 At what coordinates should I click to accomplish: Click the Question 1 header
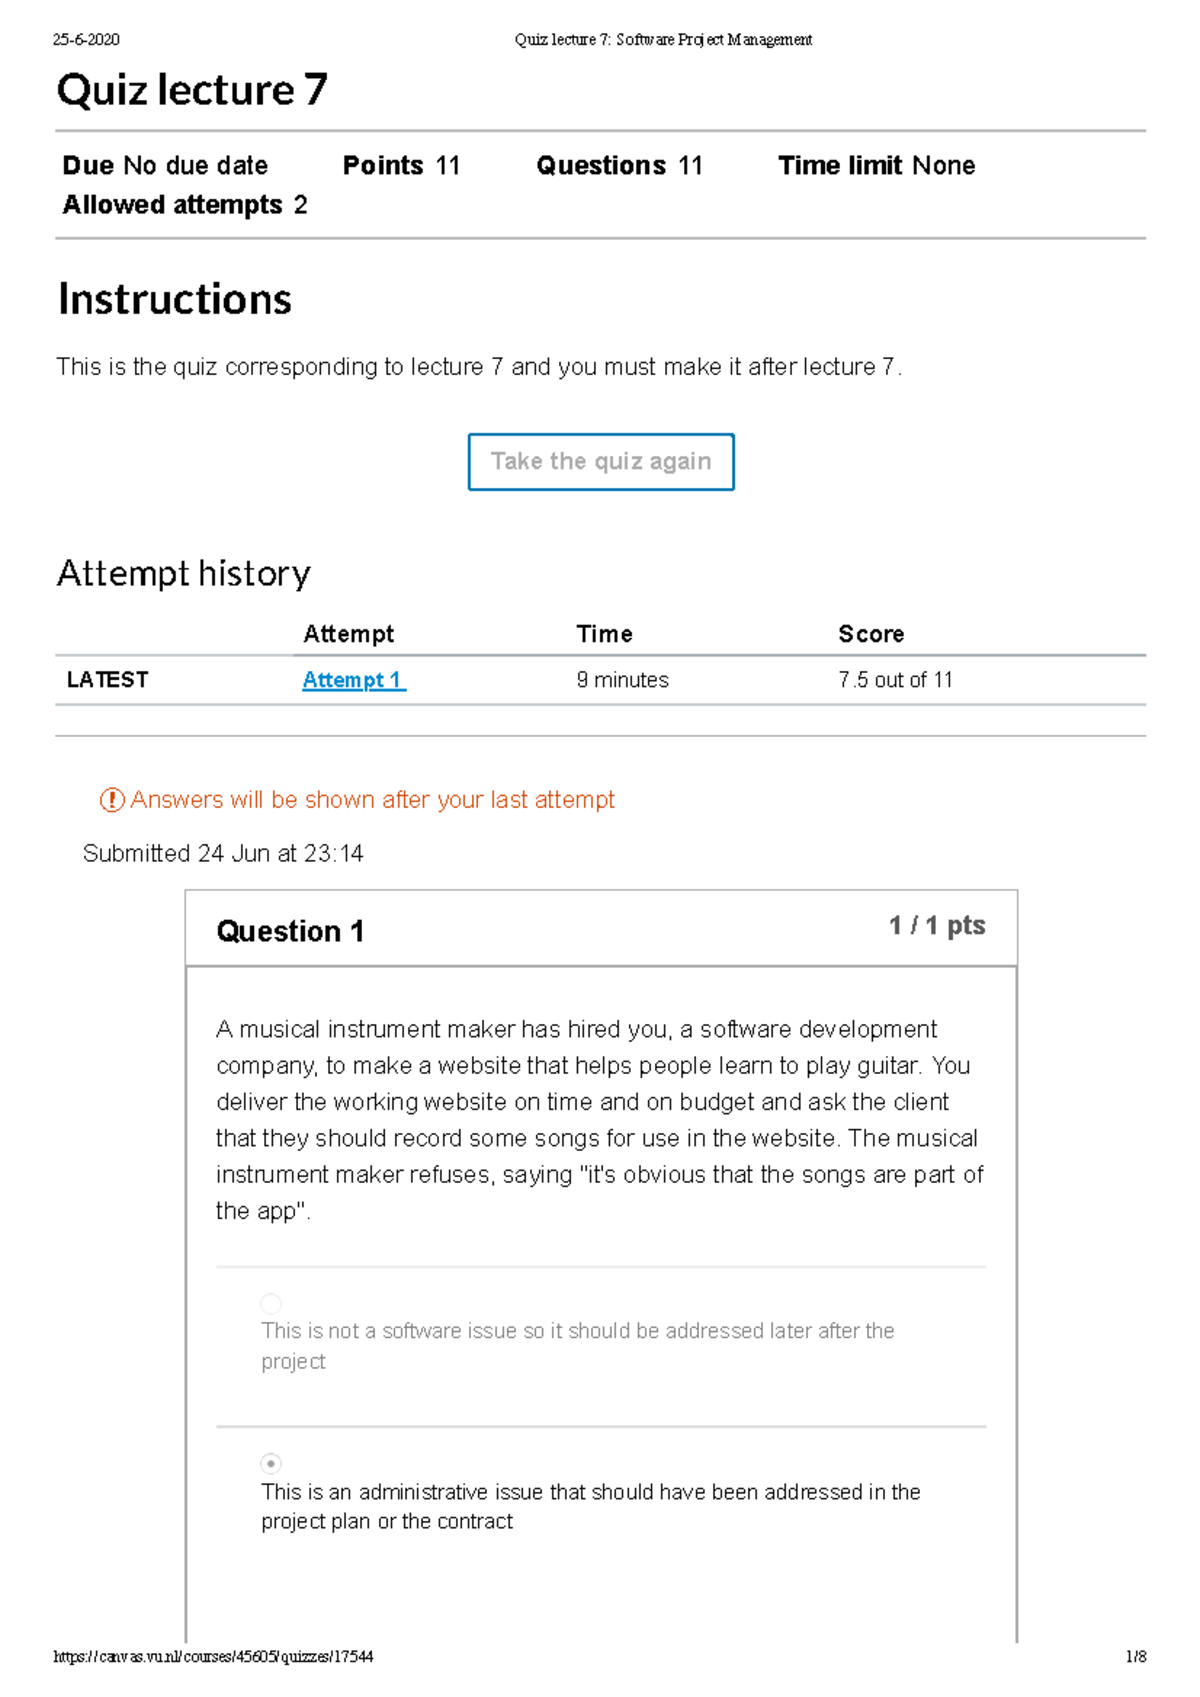pyautogui.click(x=290, y=931)
